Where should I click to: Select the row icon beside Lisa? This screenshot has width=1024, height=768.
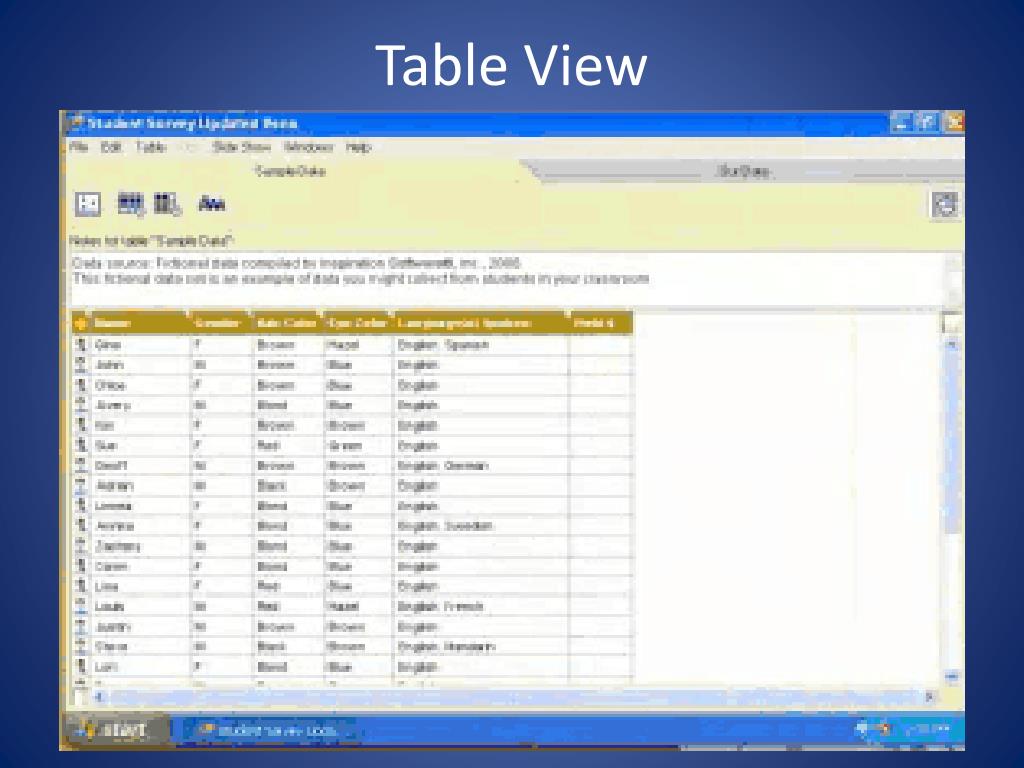(82, 586)
